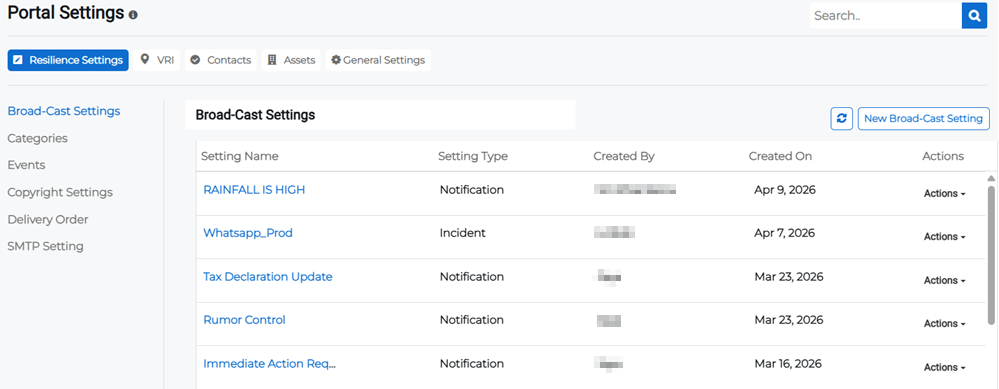The height and width of the screenshot is (389, 999).
Task: Click the Mar 16, 2026 date cell
Action: [788, 364]
